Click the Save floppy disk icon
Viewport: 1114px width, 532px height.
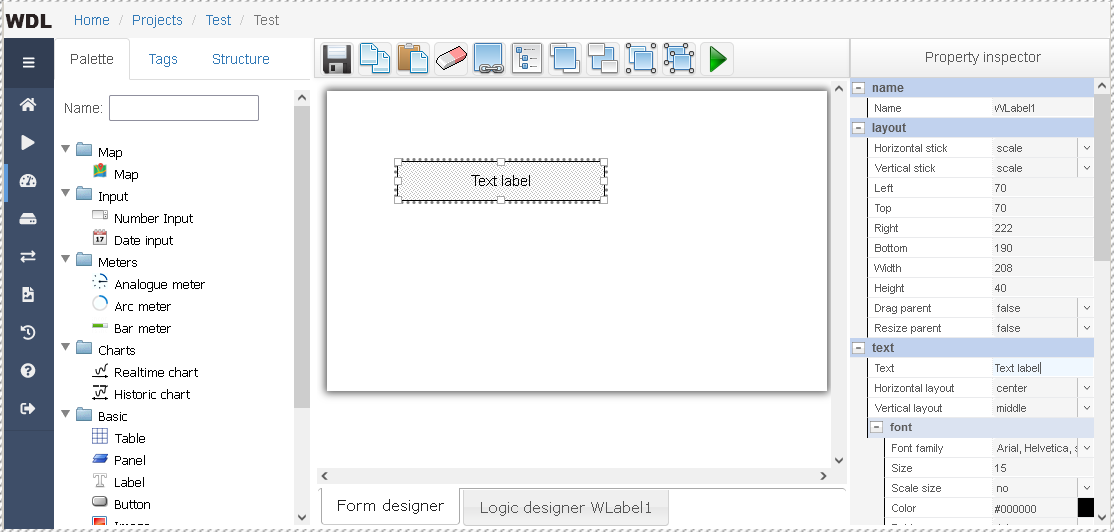click(337, 58)
